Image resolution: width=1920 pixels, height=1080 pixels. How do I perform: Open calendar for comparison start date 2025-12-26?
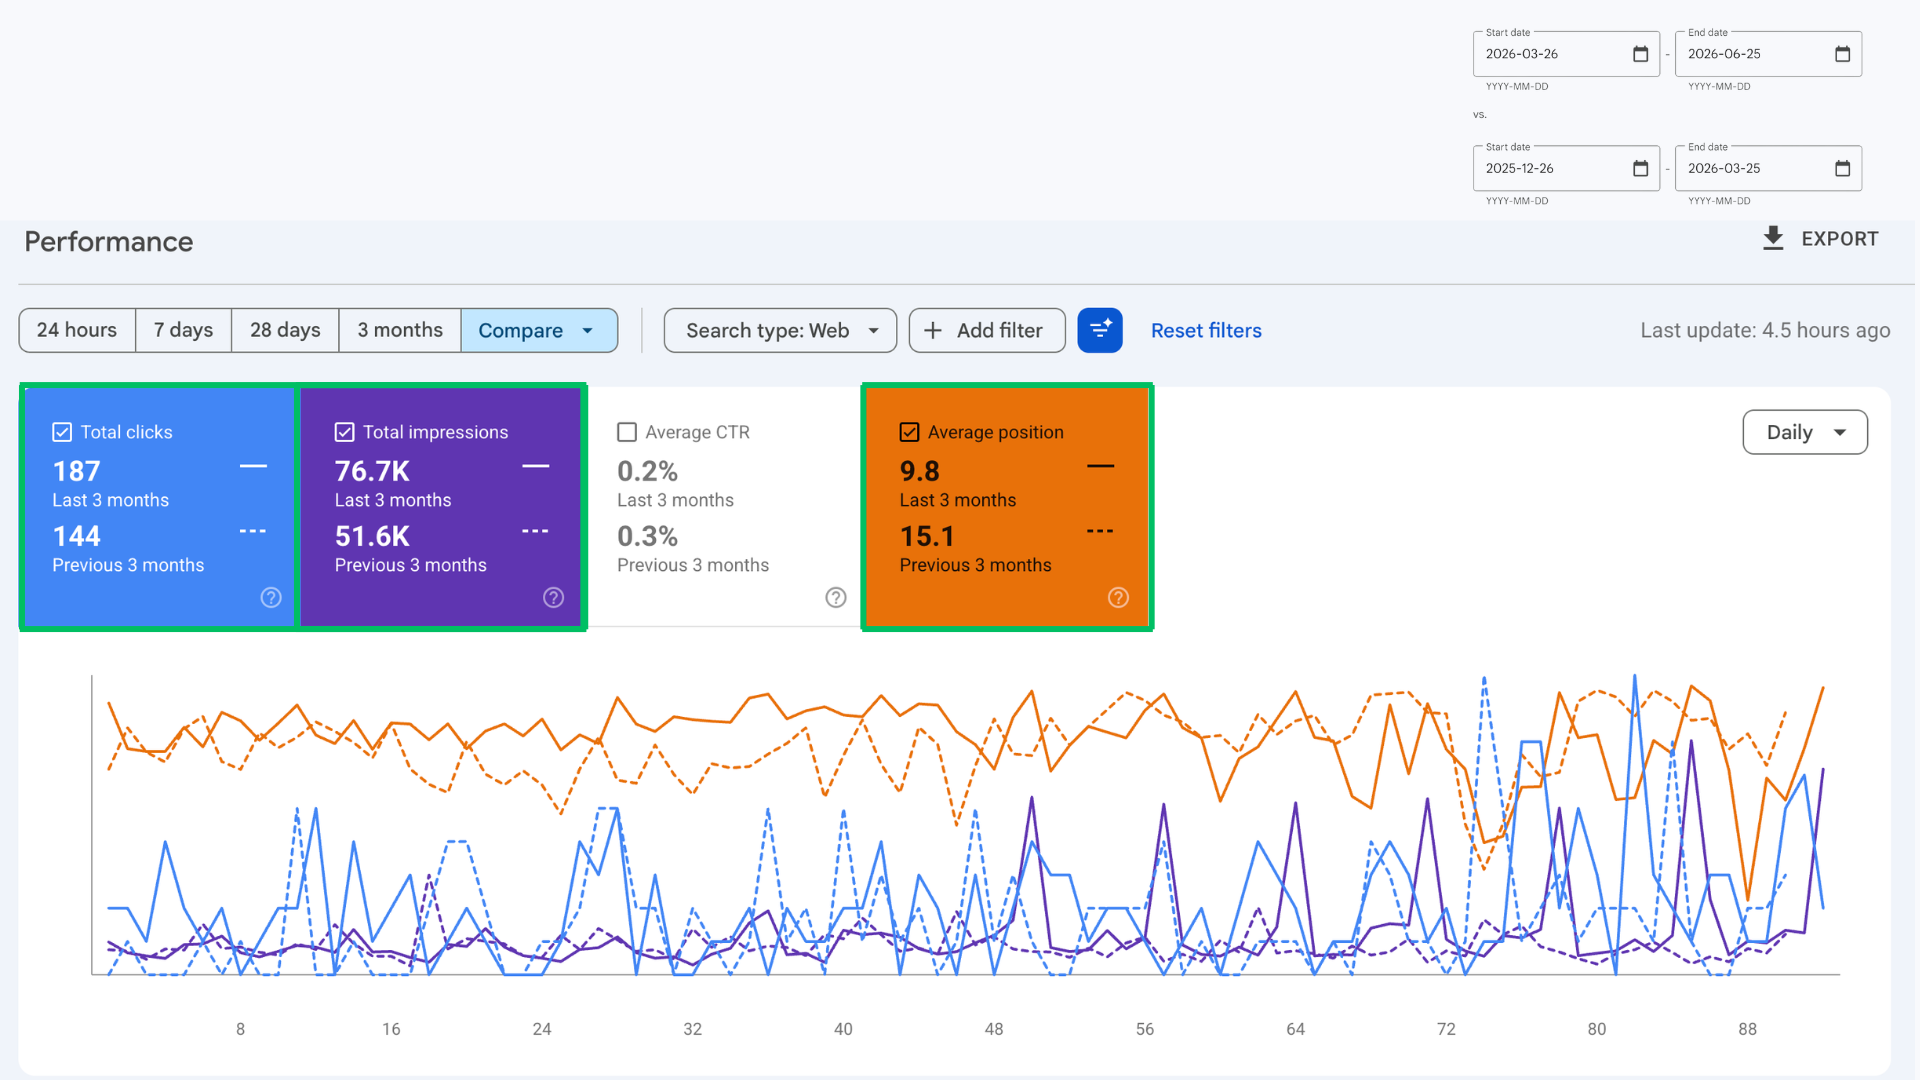(1640, 168)
